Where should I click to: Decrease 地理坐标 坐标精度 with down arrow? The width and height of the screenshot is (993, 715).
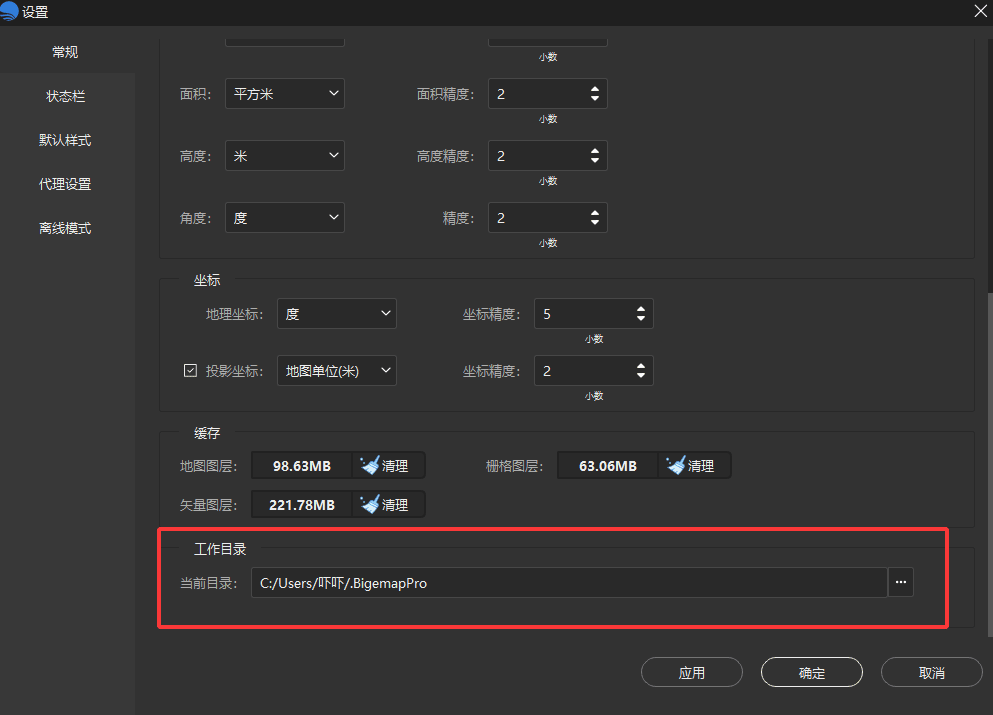(x=641, y=318)
